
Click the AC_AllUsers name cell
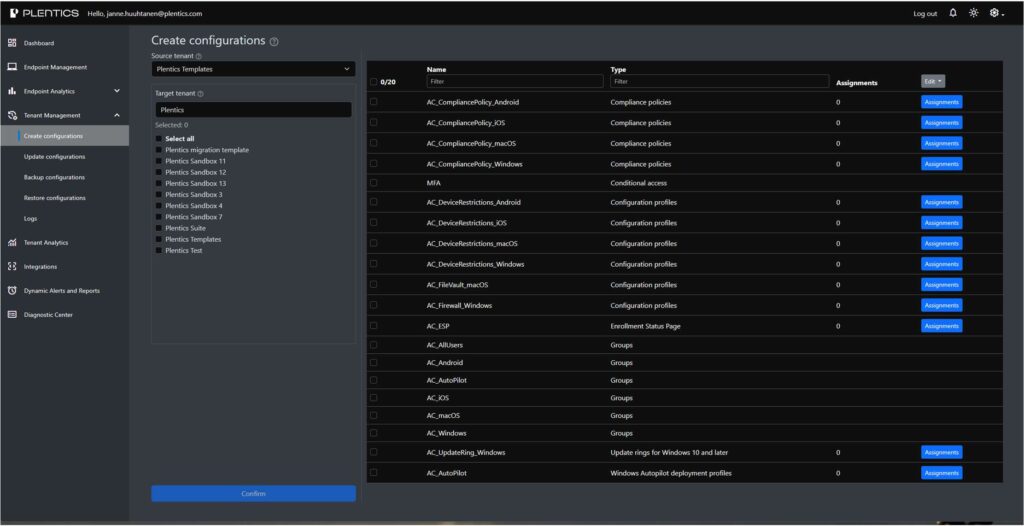(445, 344)
